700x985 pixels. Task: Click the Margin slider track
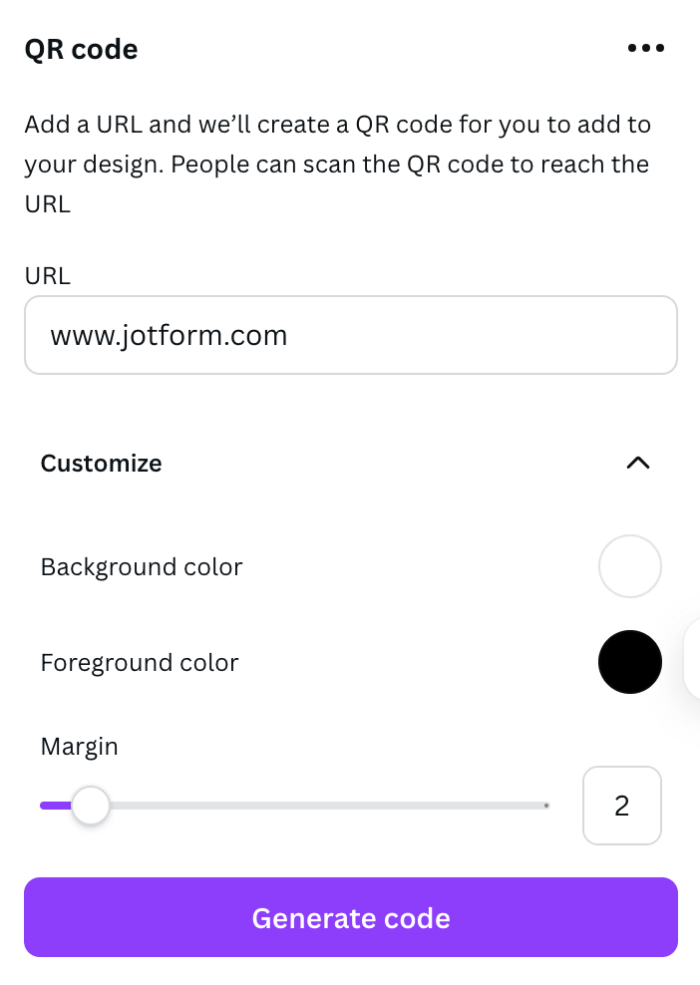click(300, 804)
